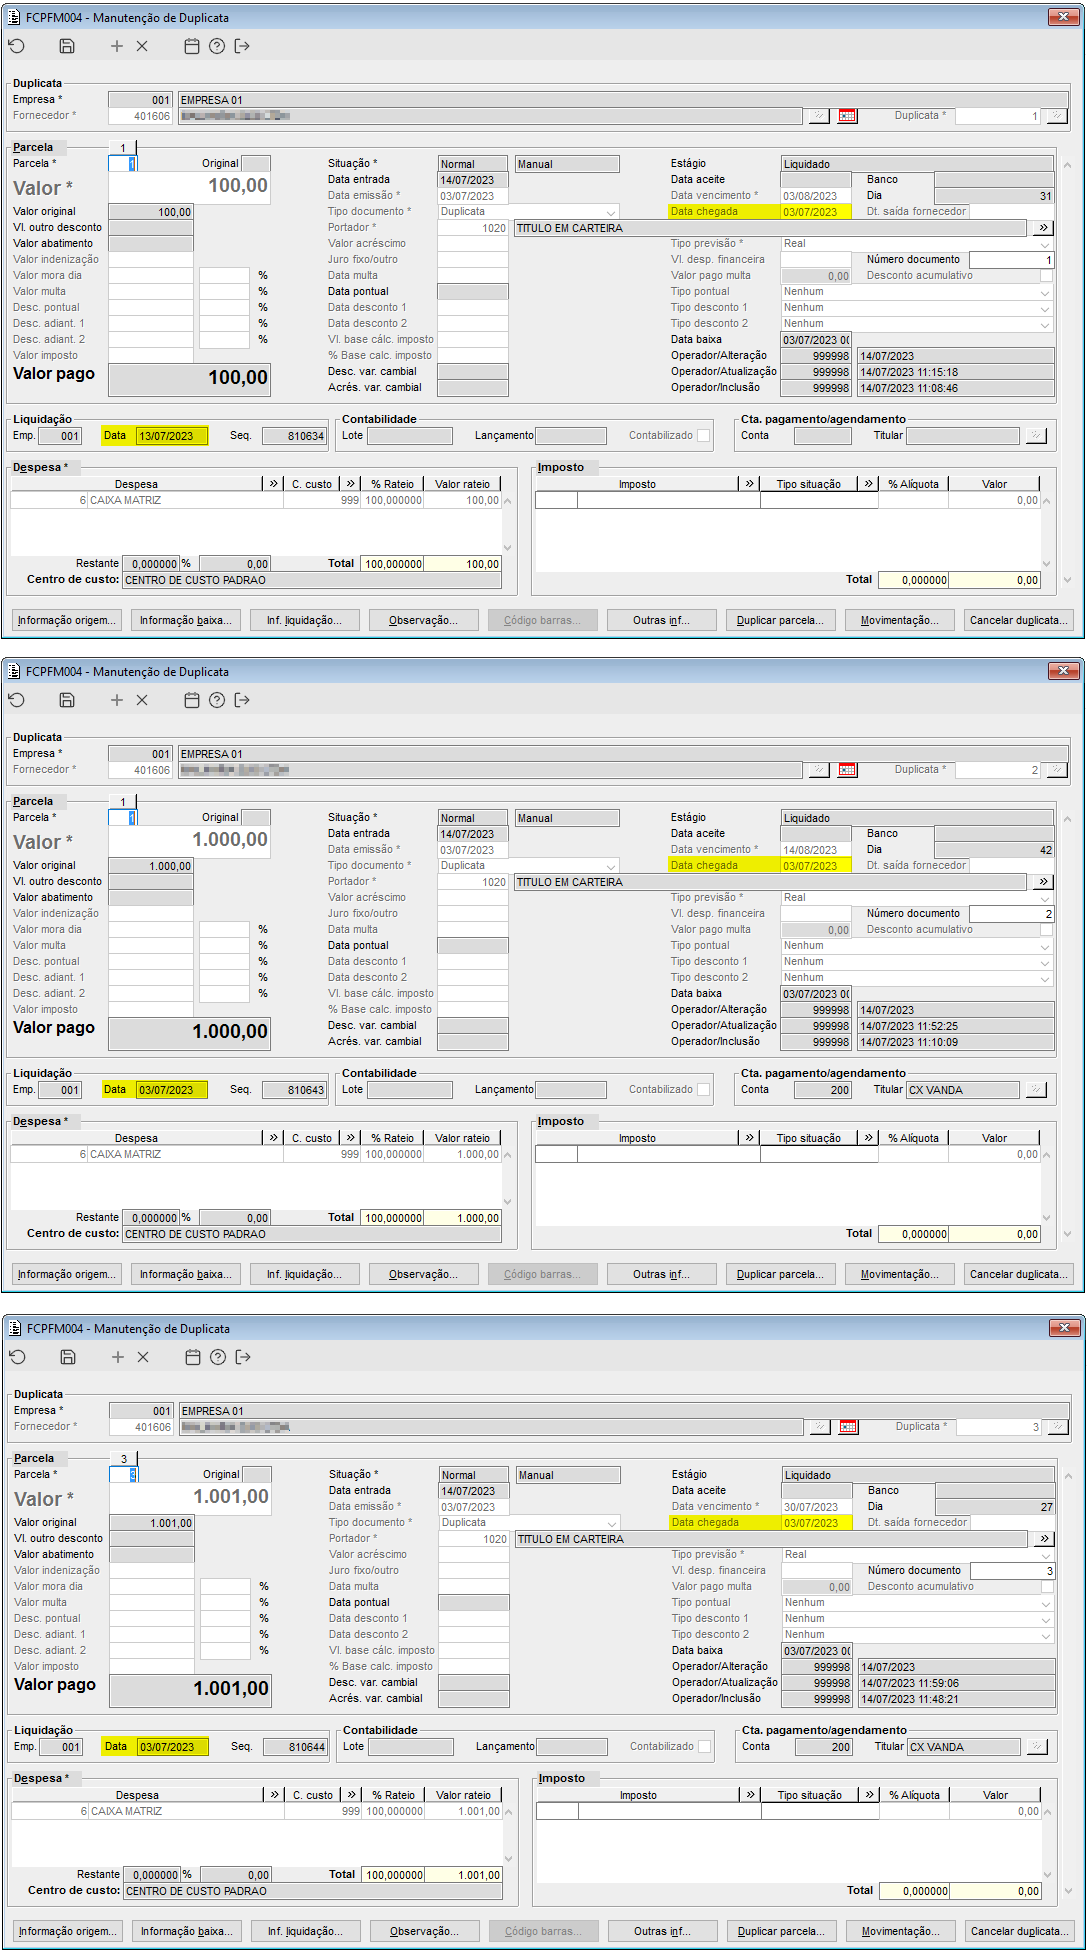Screen dimensions: 1087x1952
Task: Click the >> next to Despesa column header in duplicata 1 window
Action: 273,484
